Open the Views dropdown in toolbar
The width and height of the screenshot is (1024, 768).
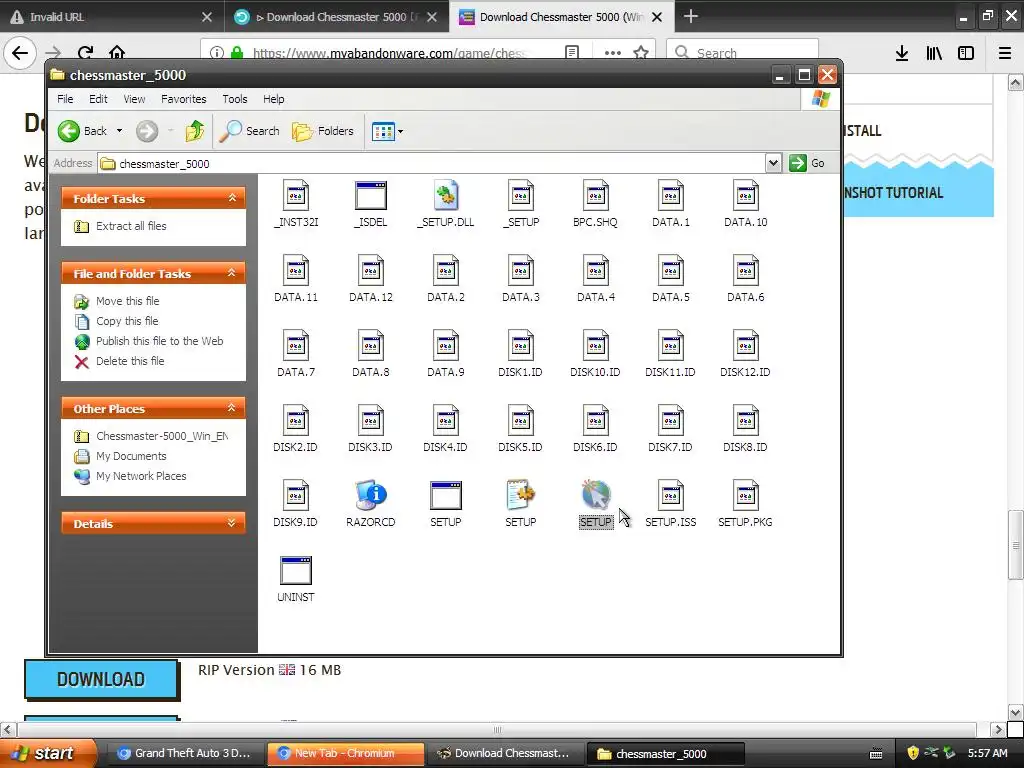tap(387, 131)
